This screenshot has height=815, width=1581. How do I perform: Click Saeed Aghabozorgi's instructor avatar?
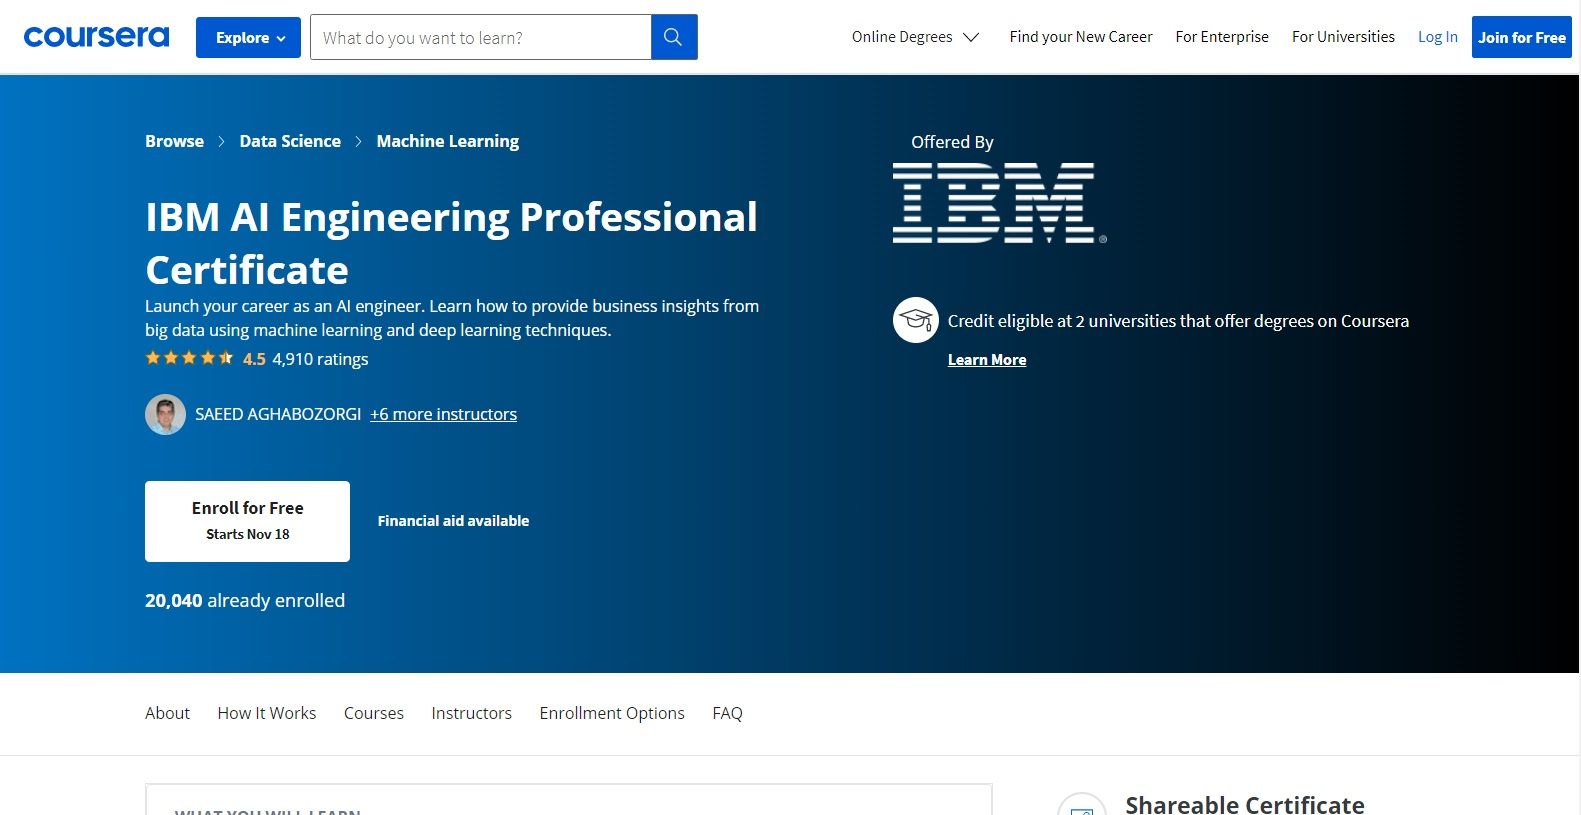point(165,414)
